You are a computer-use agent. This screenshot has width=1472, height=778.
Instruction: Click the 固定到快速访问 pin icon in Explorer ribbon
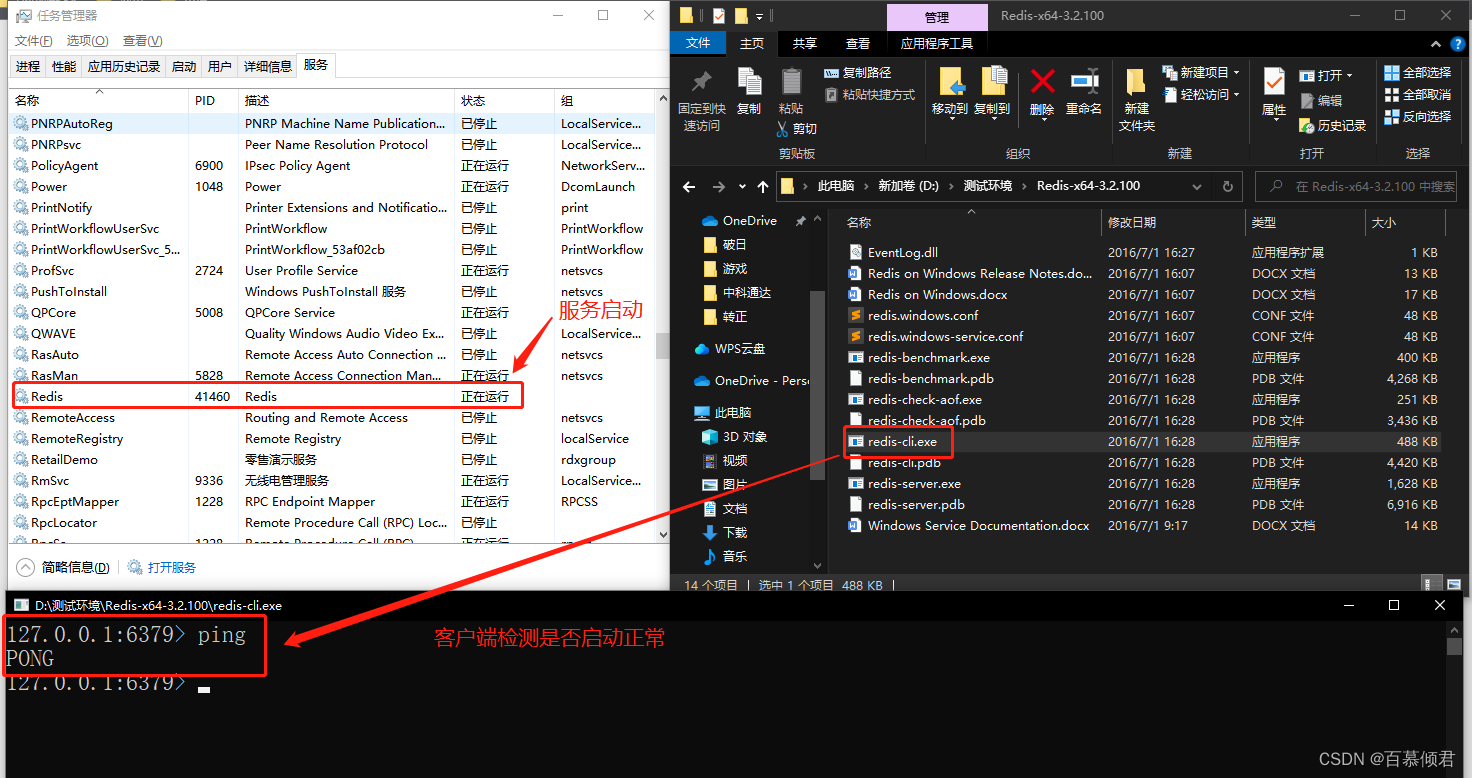click(702, 81)
